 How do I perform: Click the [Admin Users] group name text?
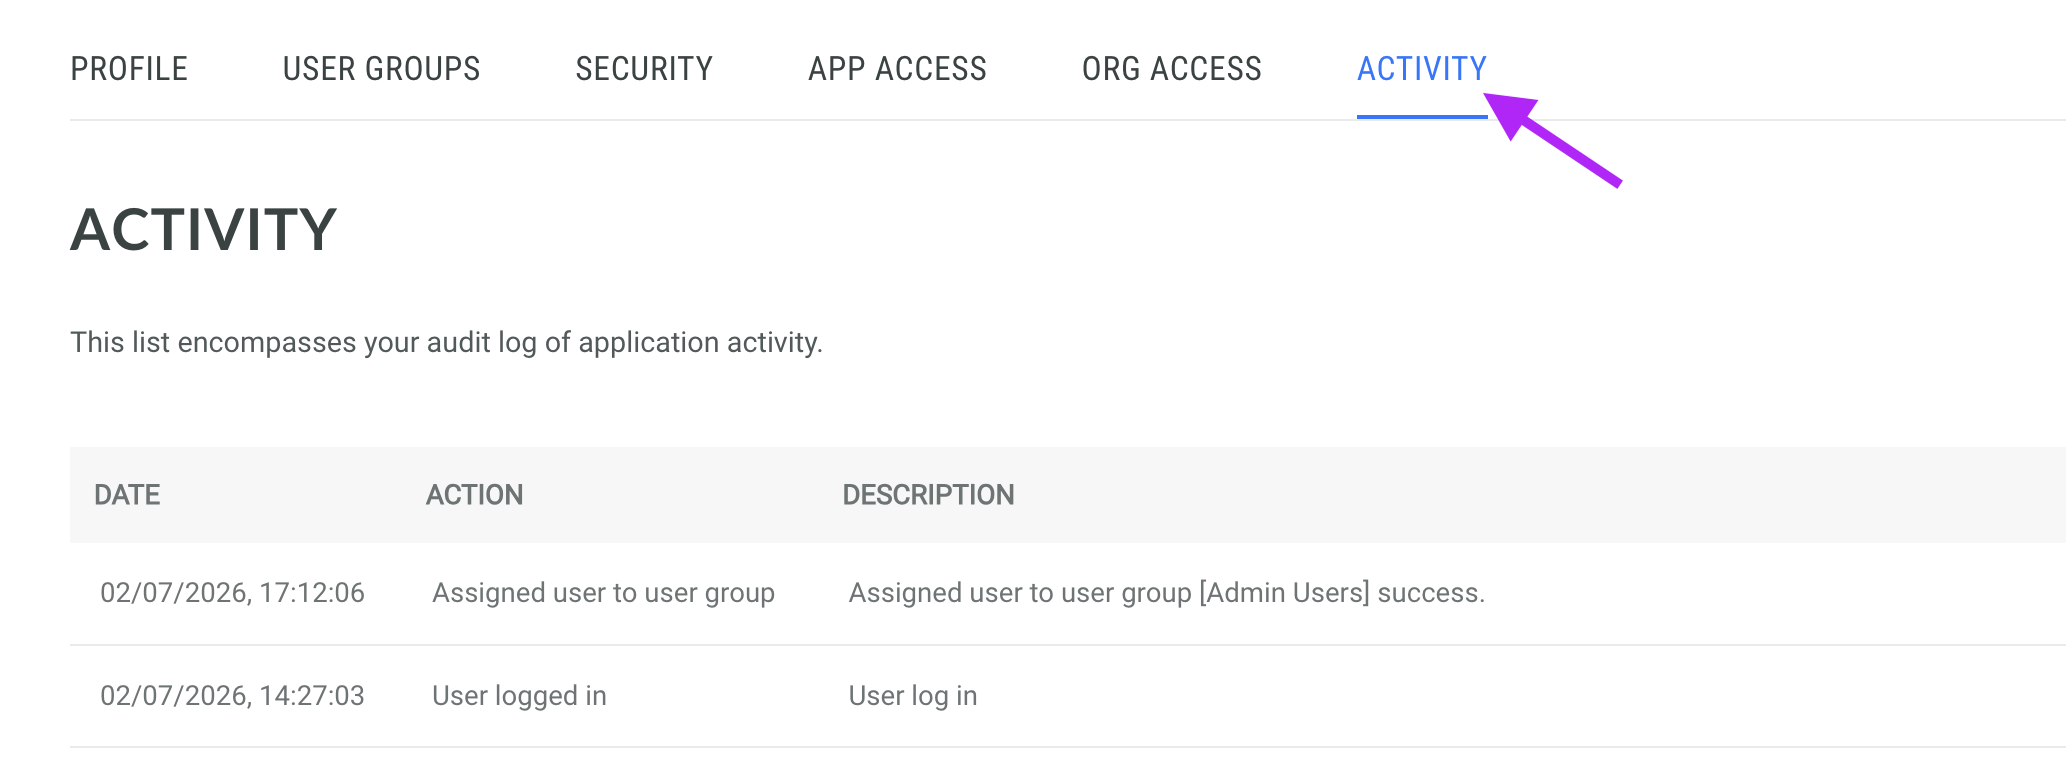tap(1284, 593)
